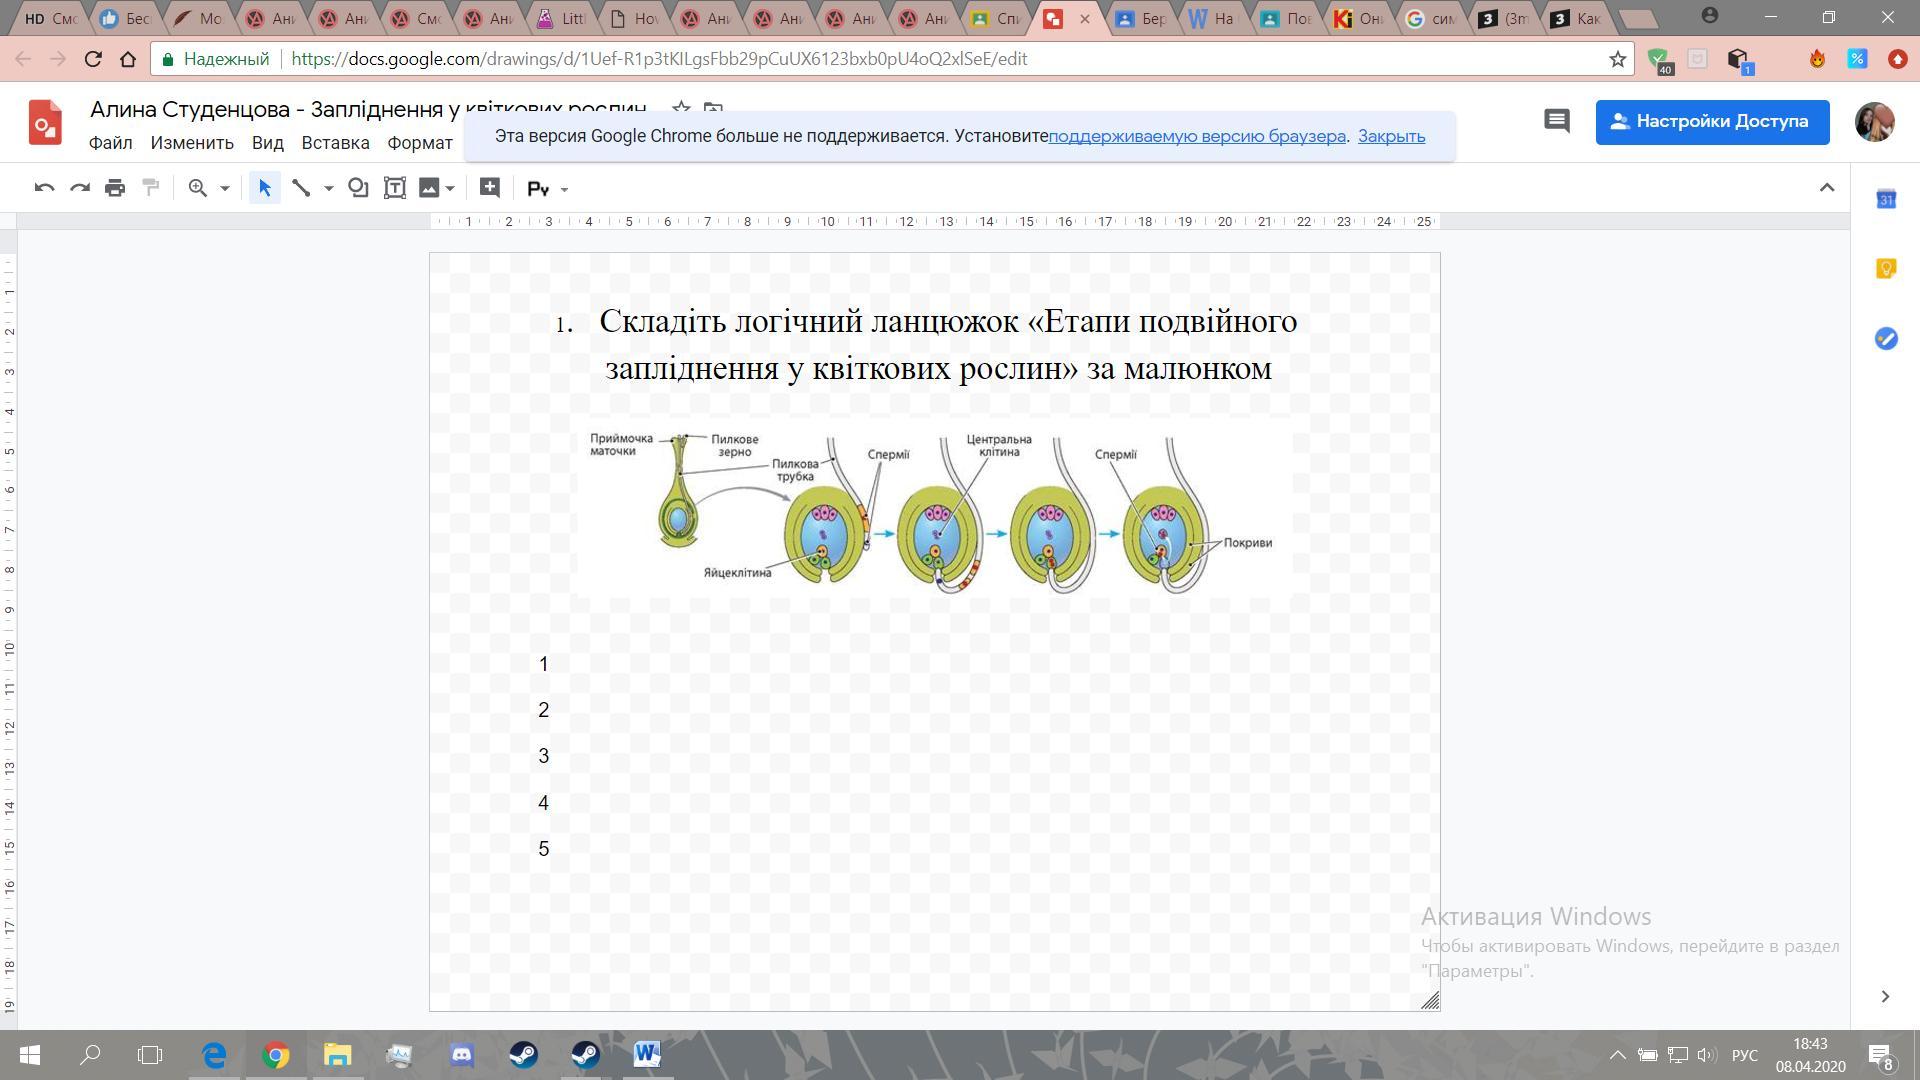Click the Add comment icon
Viewport: 1920px width, 1080px height.
[x=489, y=188]
